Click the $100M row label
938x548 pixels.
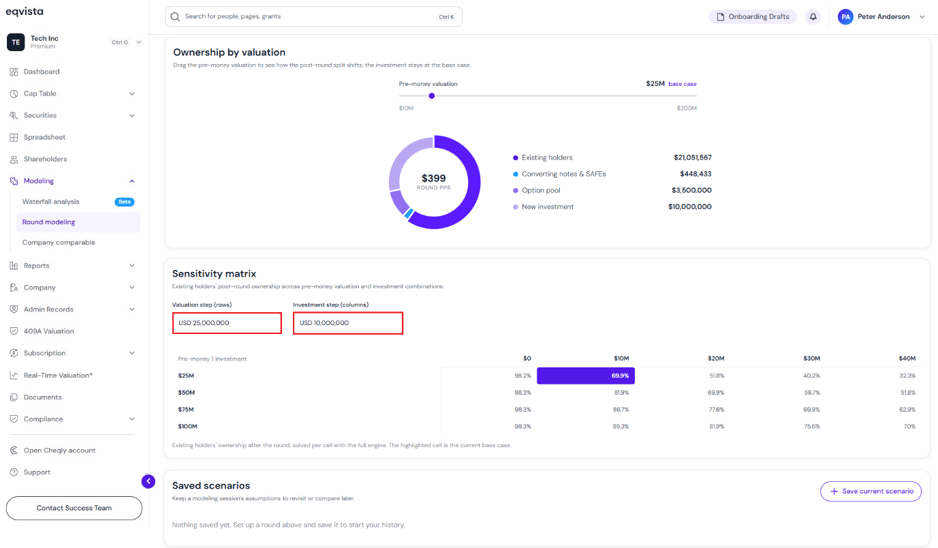187,427
